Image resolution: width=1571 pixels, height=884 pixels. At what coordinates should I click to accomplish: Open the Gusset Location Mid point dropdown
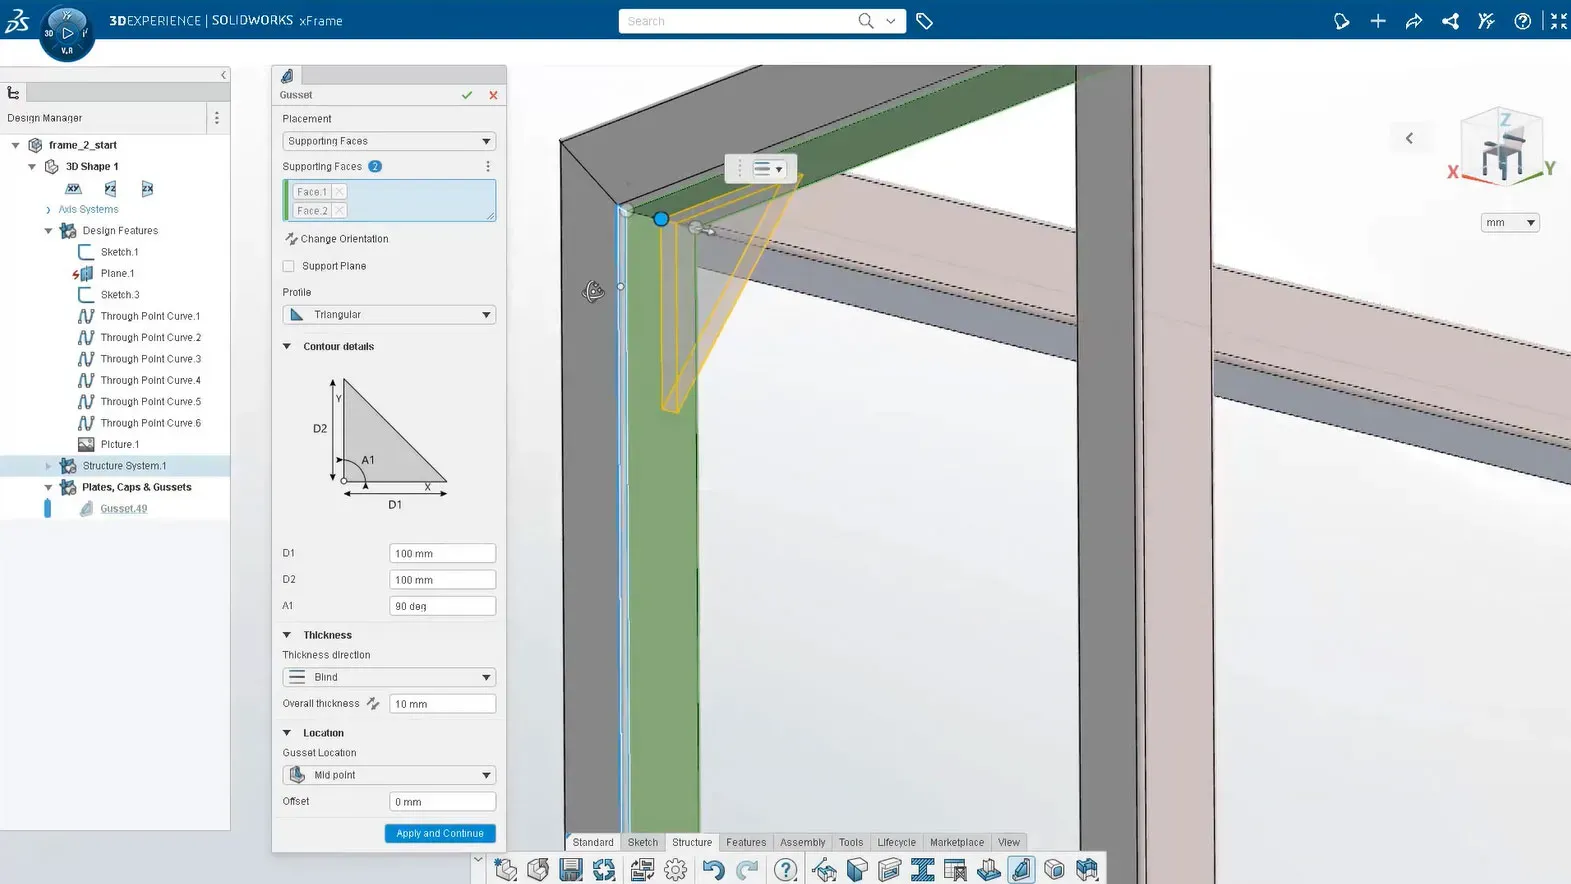(x=389, y=775)
